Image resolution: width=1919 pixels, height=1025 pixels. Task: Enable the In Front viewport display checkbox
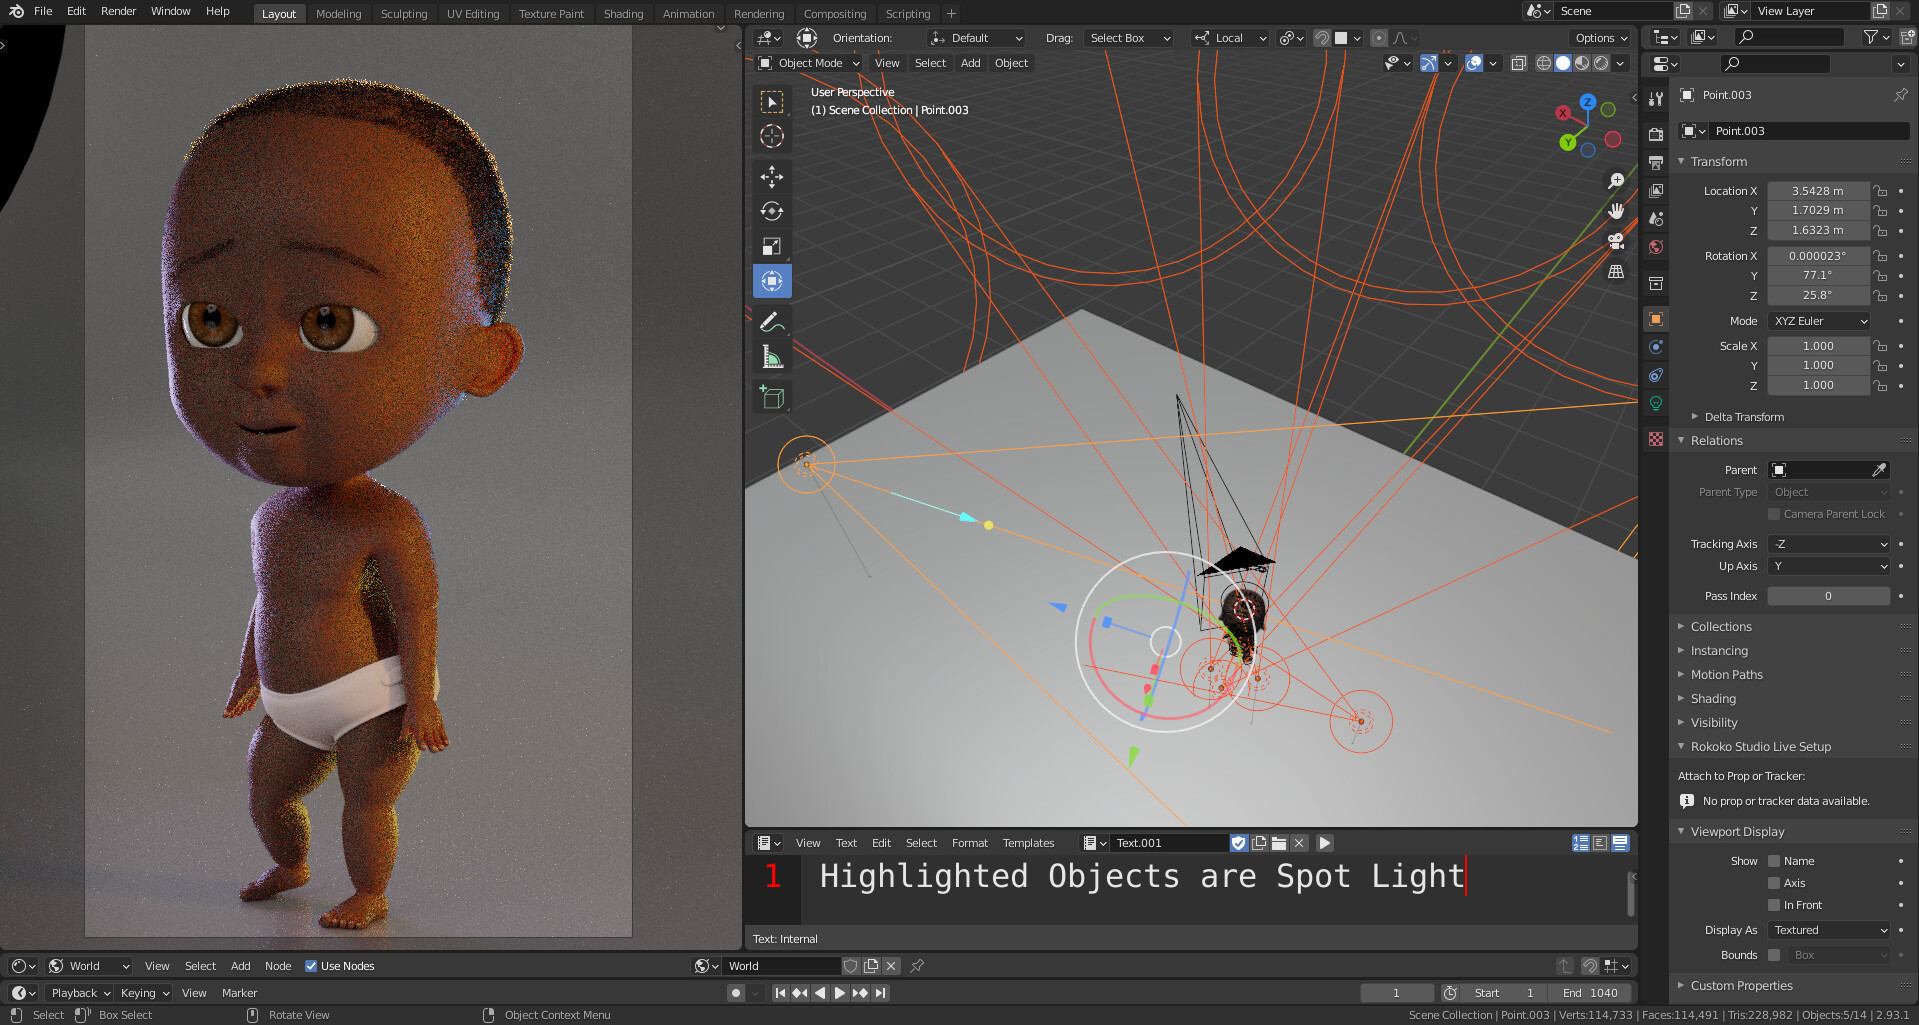tap(1775, 905)
